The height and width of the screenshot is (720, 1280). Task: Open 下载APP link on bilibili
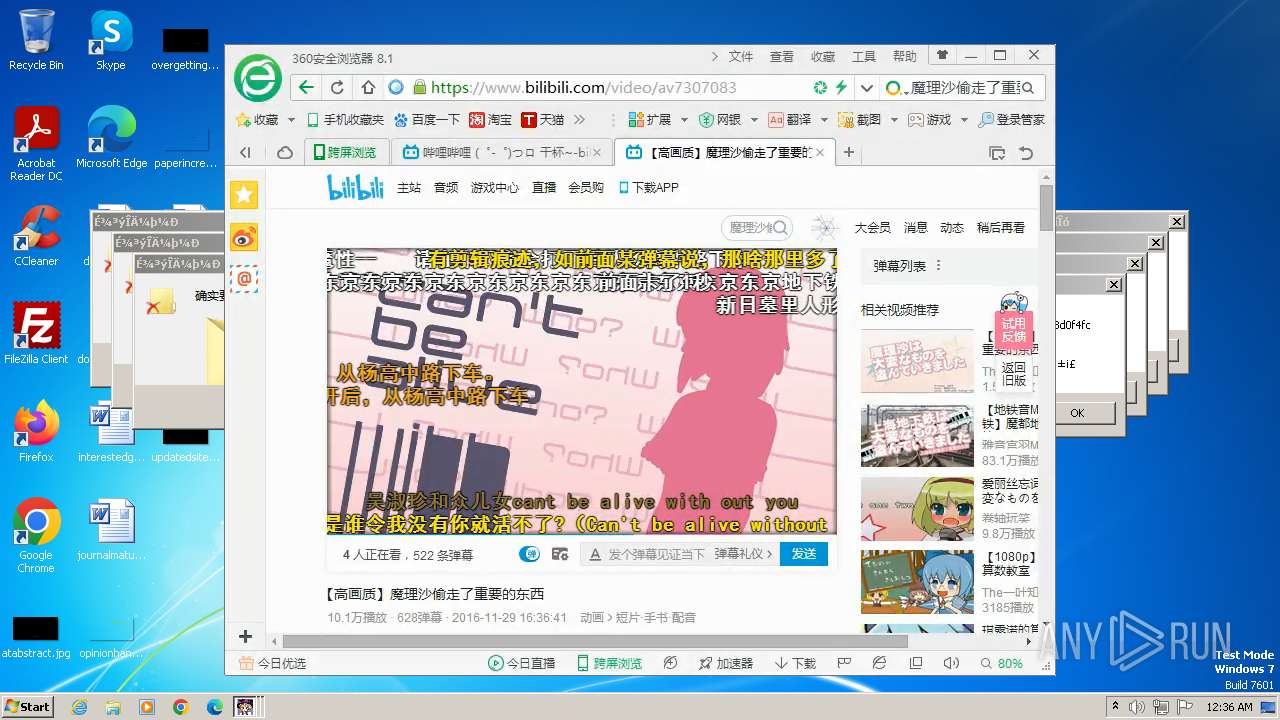click(x=649, y=187)
